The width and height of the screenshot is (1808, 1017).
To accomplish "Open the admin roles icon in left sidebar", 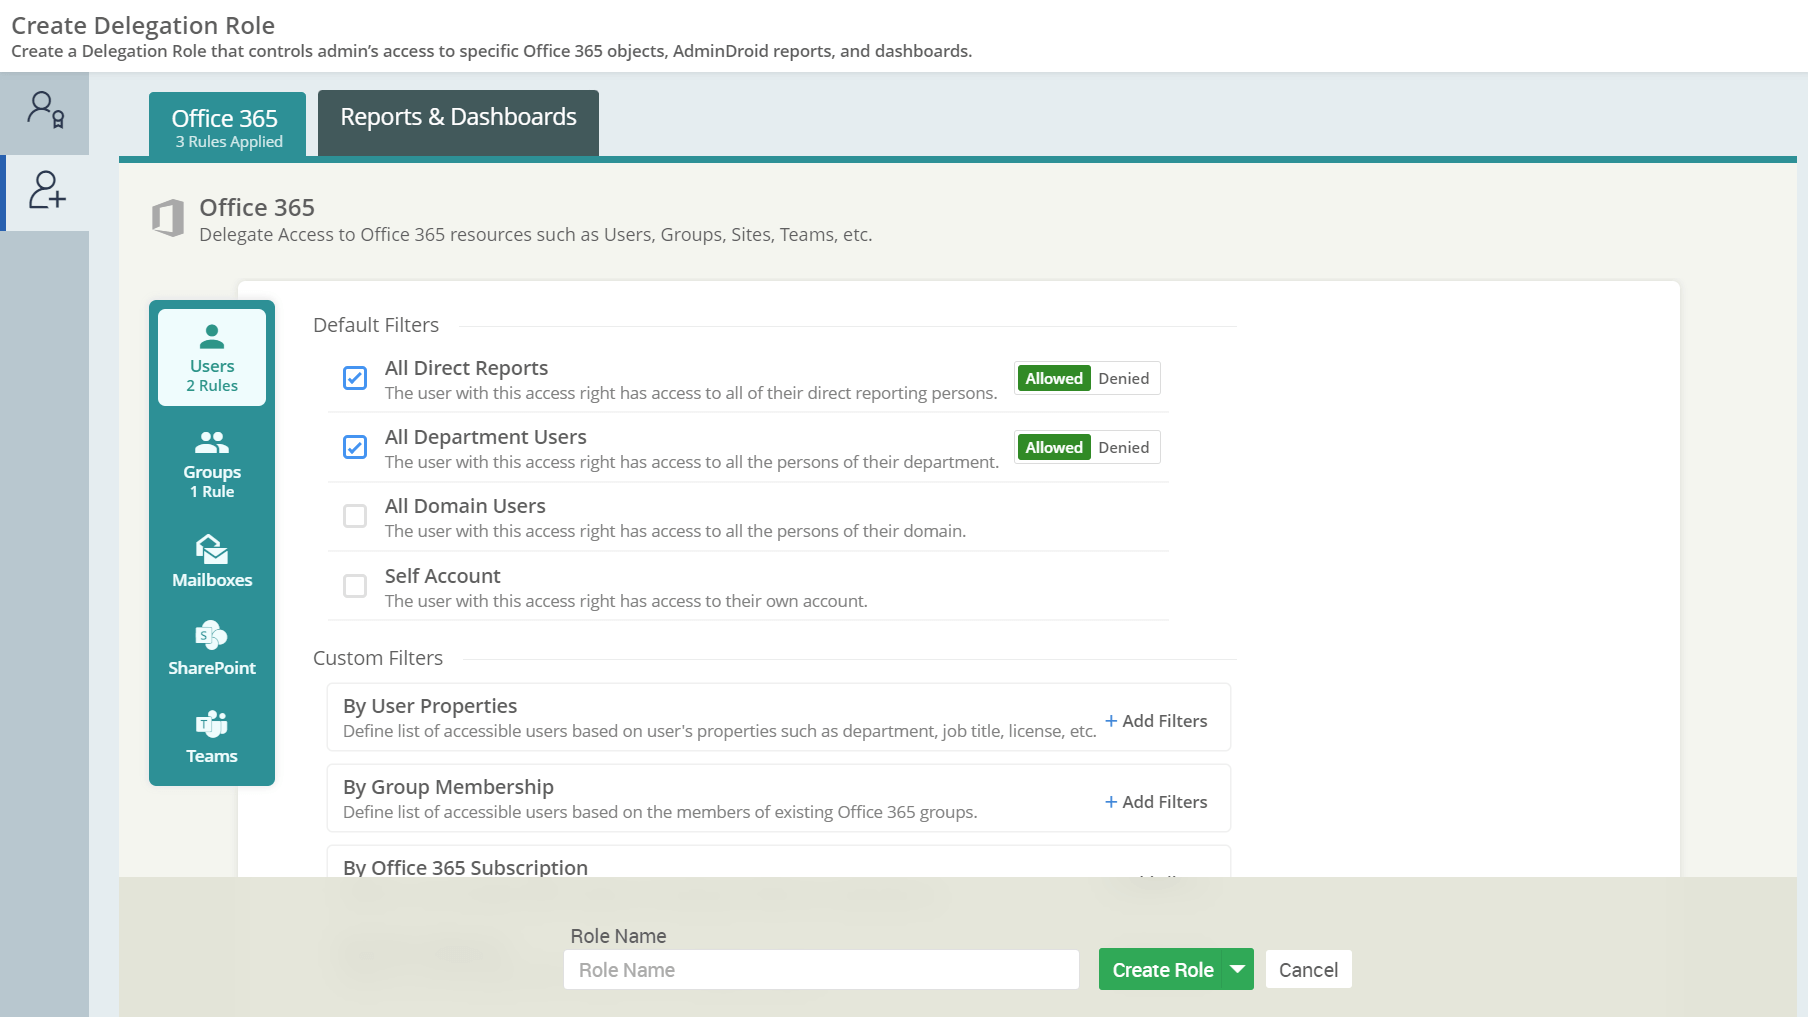I will click(x=45, y=112).
